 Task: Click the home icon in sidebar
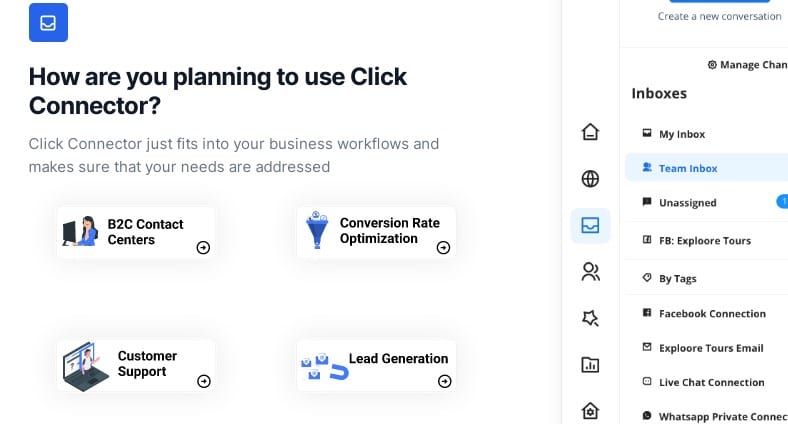[590, 132]
